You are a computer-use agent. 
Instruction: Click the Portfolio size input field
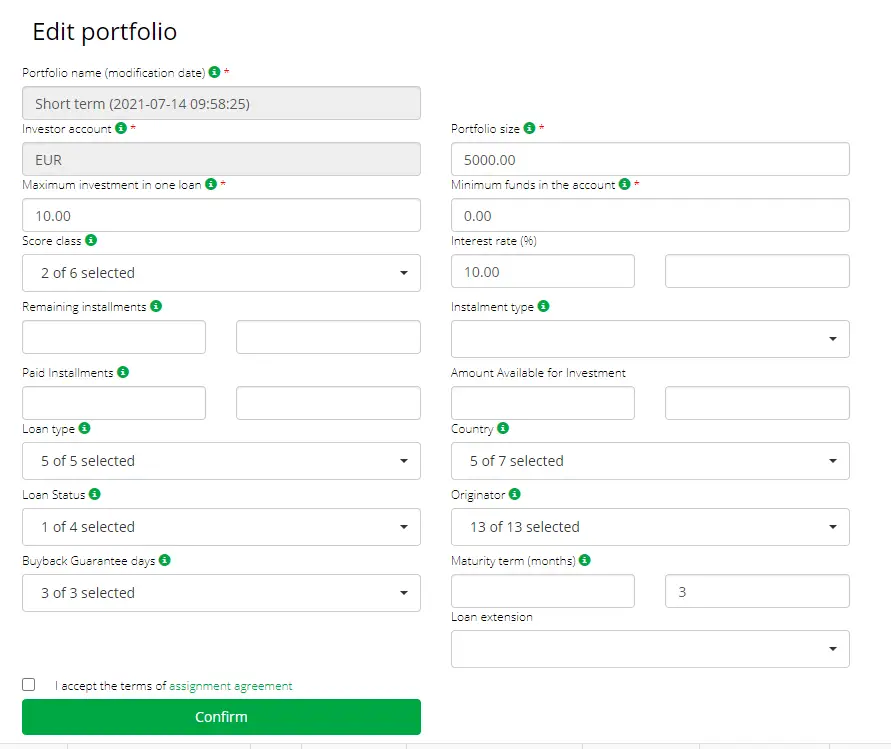pyautogui.click(x=650, y=159)
